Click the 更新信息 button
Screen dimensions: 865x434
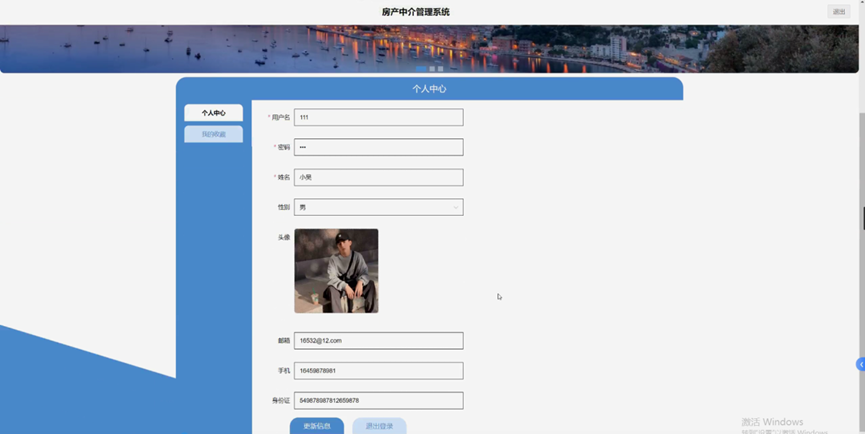[x=317, y=426]
